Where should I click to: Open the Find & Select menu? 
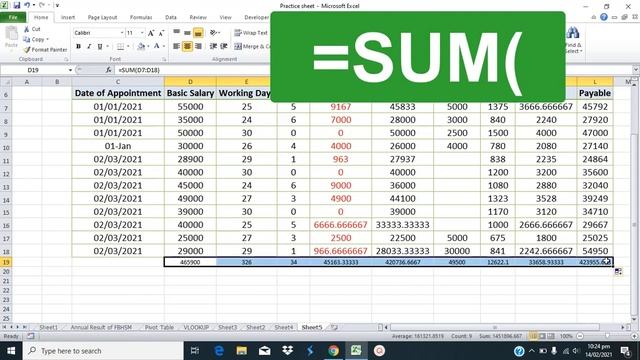[x=573, y=40]
